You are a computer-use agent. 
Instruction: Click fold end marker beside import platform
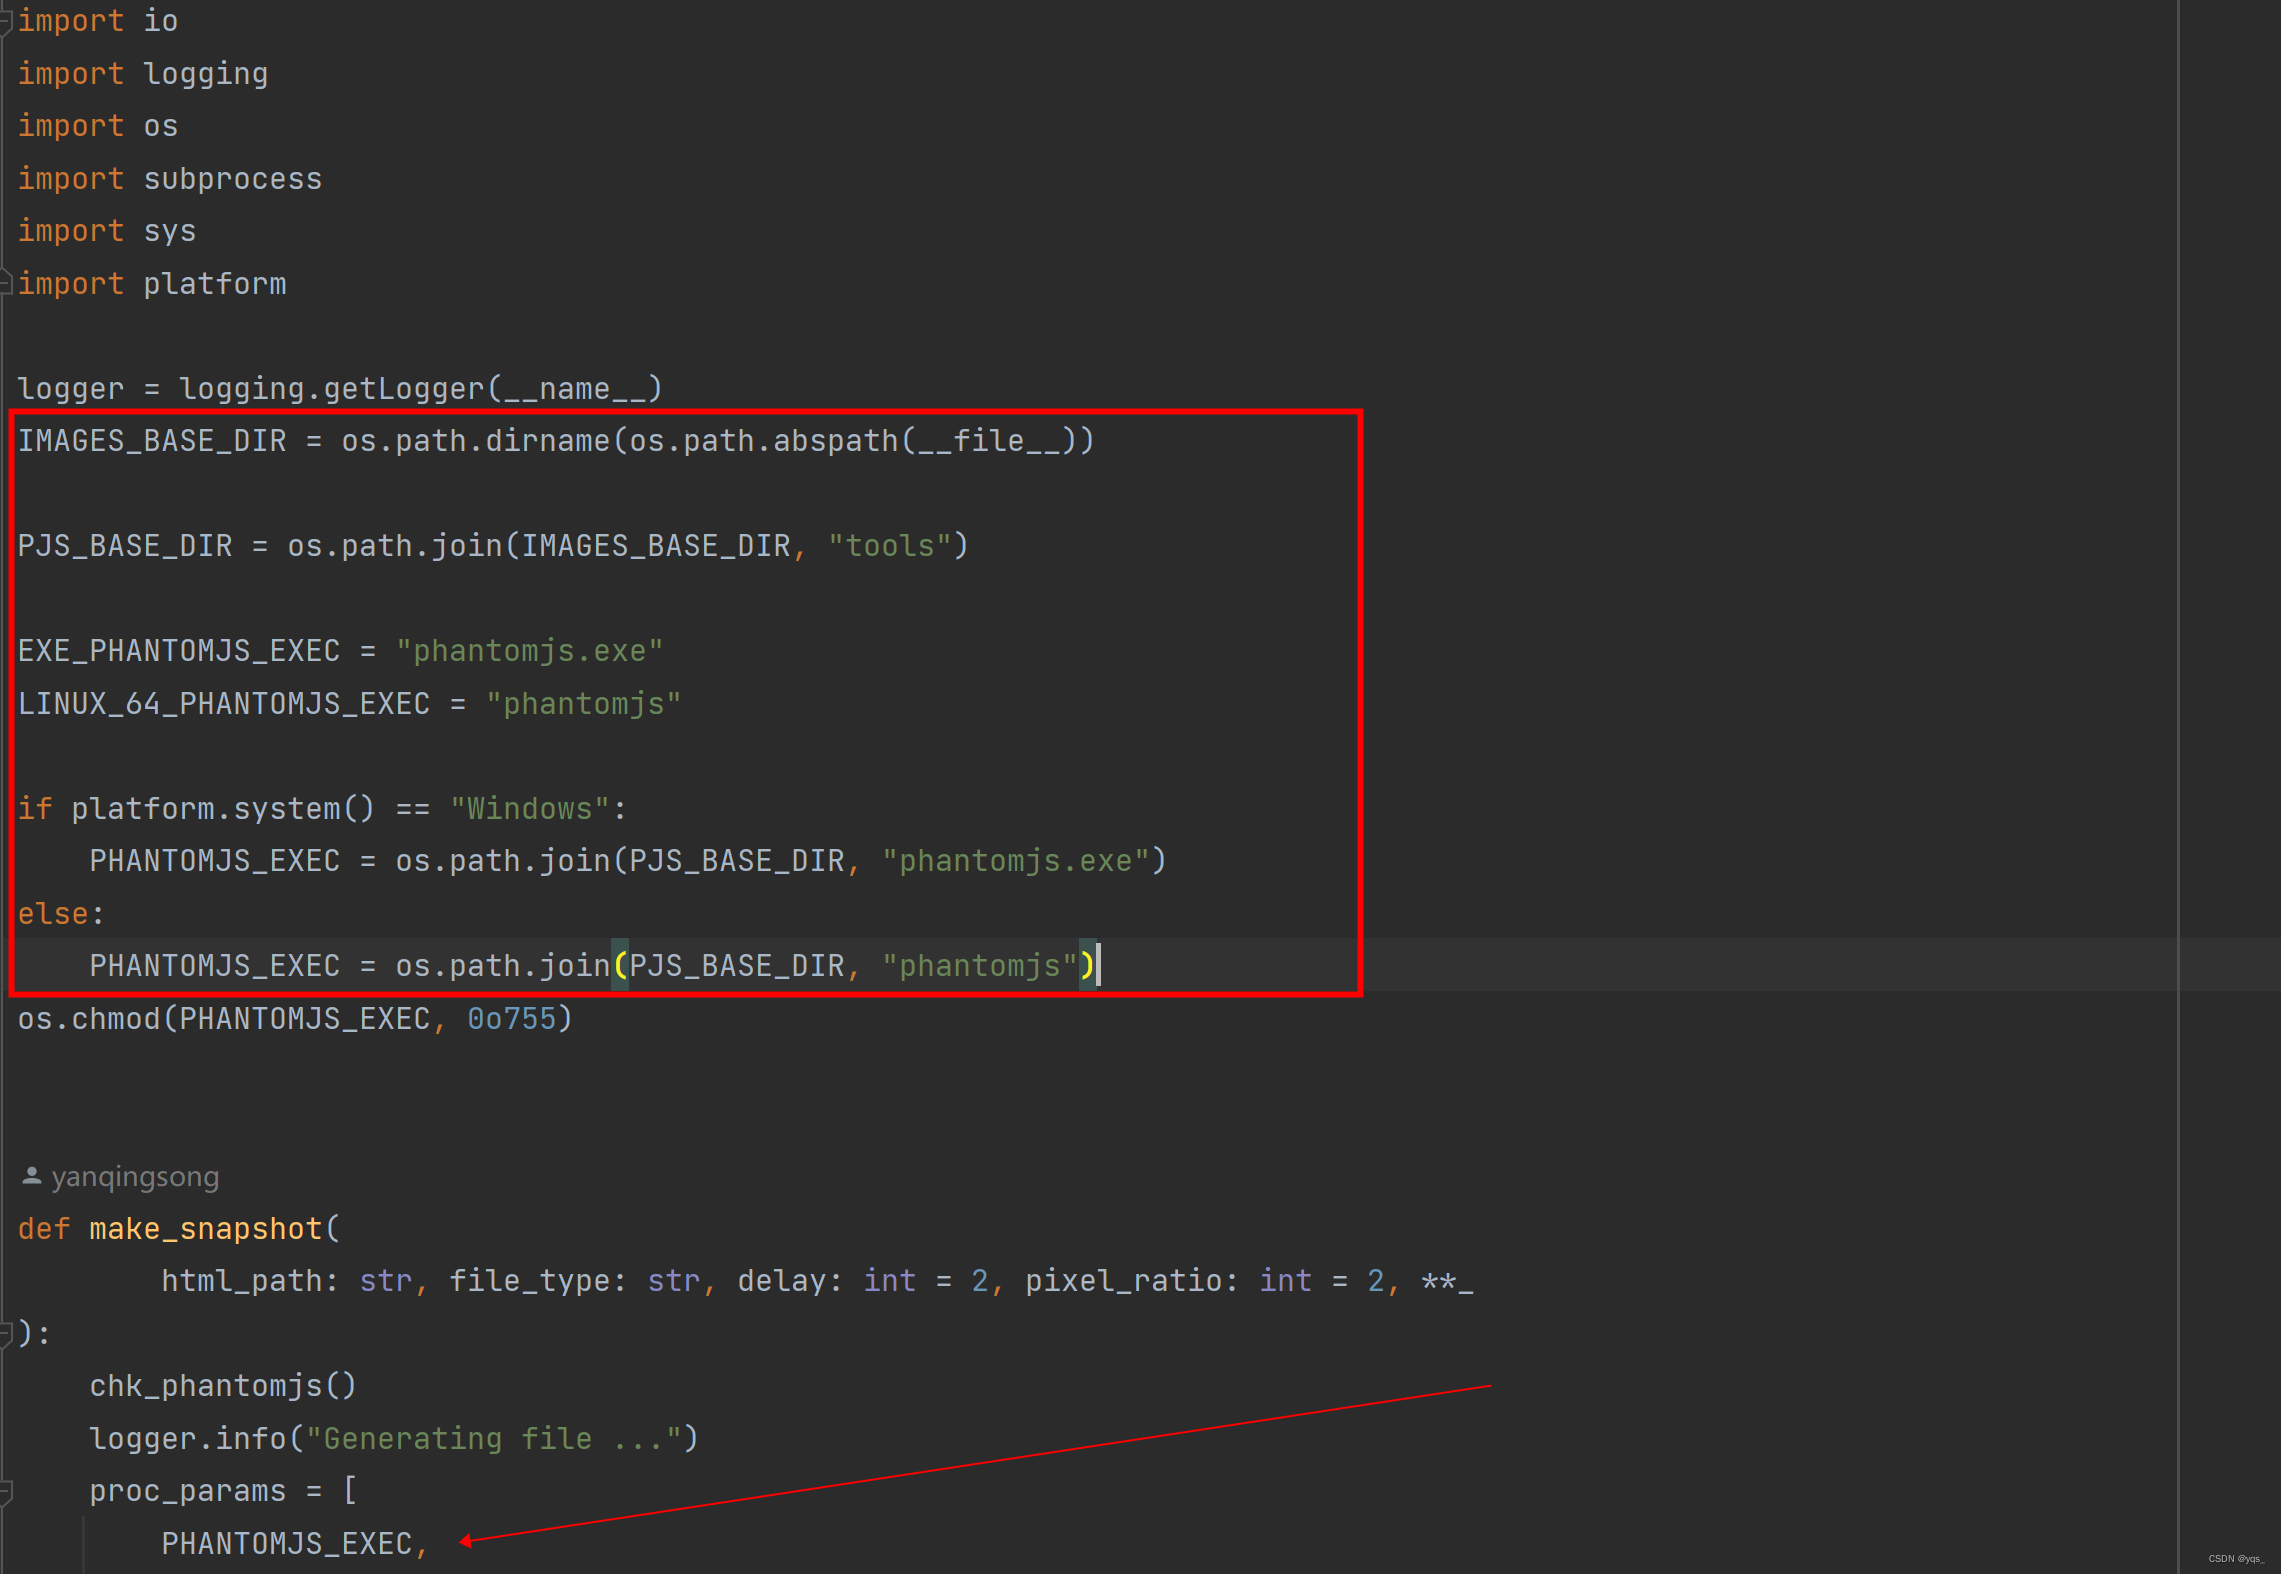point(6,284)
